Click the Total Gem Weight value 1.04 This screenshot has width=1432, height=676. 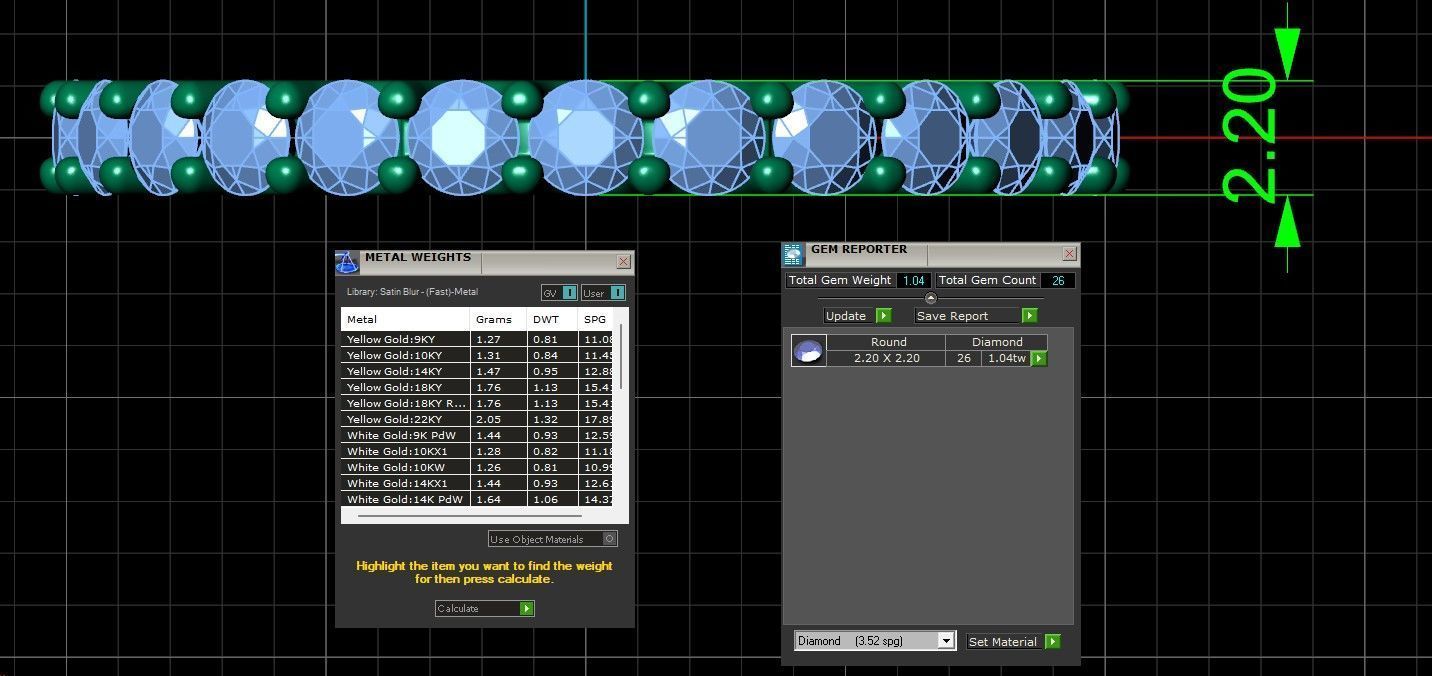click(914, 280)
